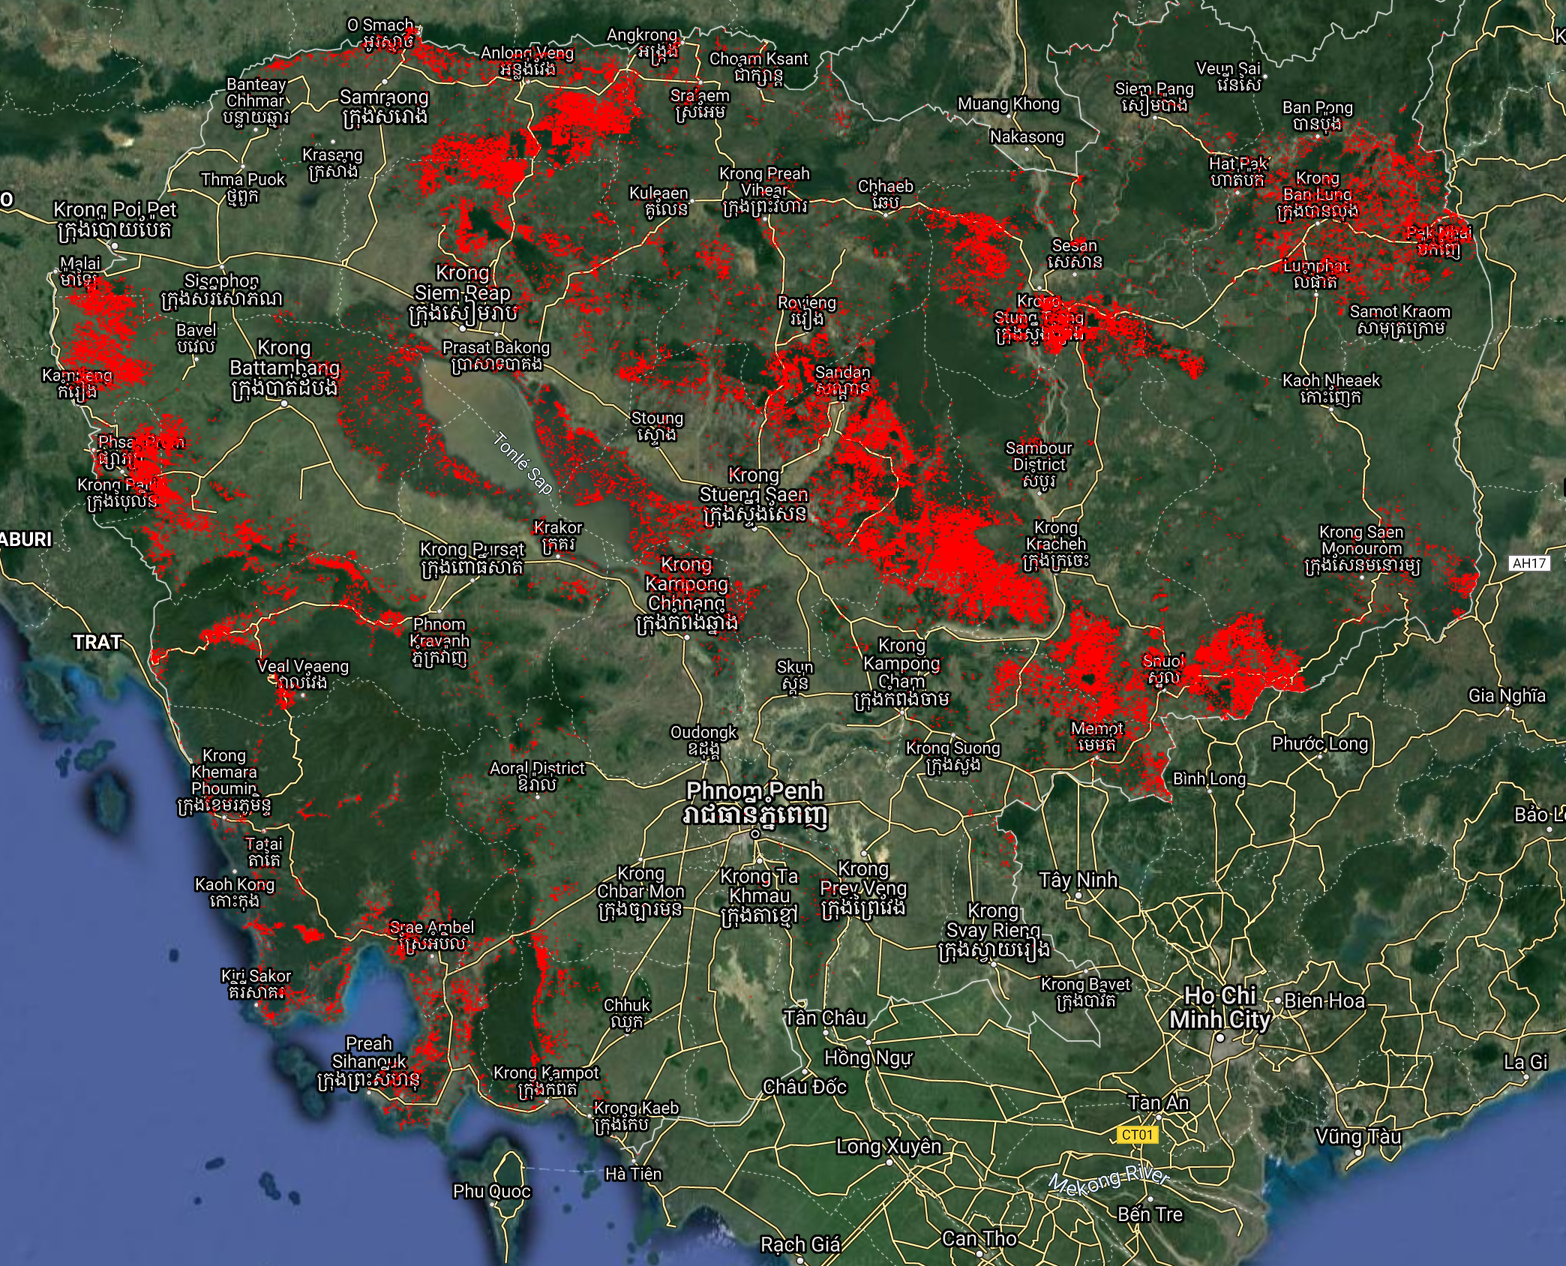Click the Mekong River label

click(1108, 1181)
